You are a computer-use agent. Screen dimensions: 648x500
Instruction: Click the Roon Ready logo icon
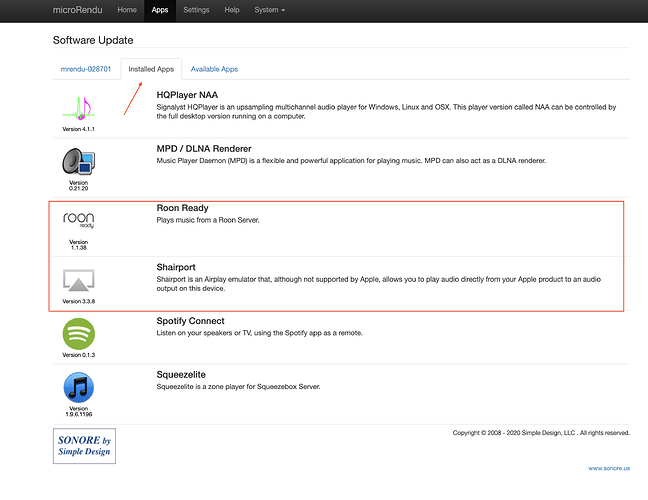pos(79,220)
